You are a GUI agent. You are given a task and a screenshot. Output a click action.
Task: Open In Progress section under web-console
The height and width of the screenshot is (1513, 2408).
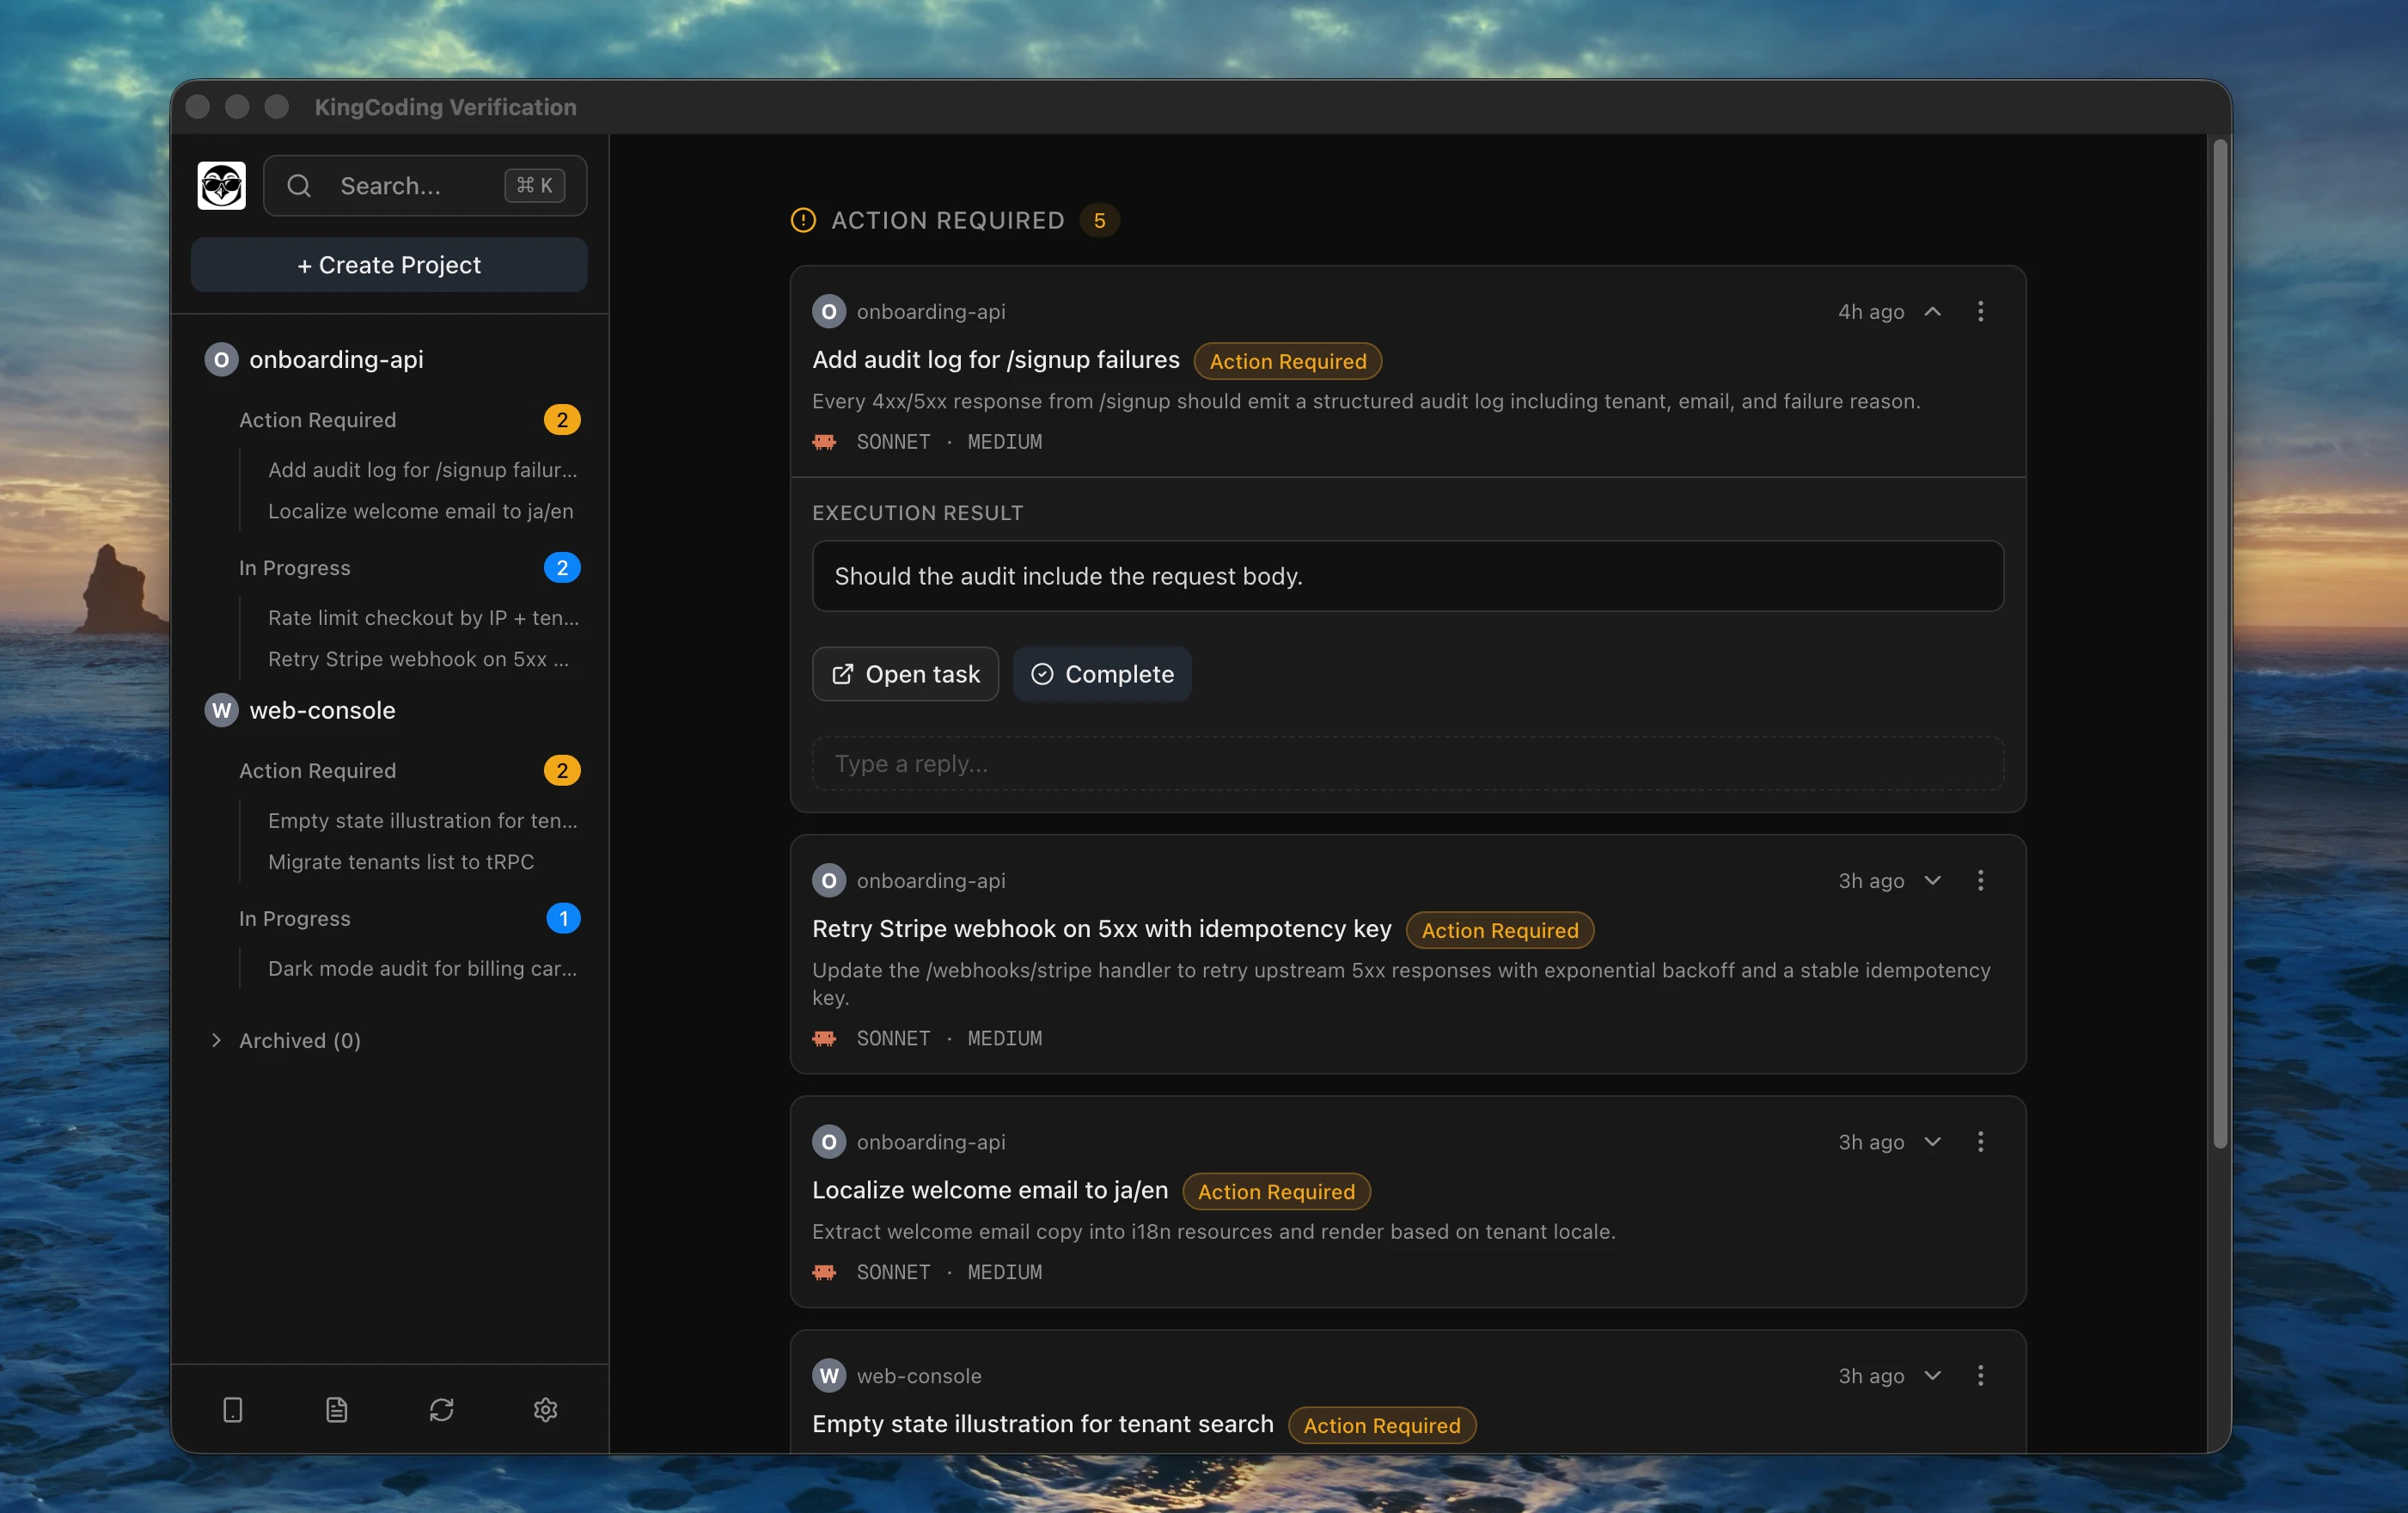pos(294,918)
